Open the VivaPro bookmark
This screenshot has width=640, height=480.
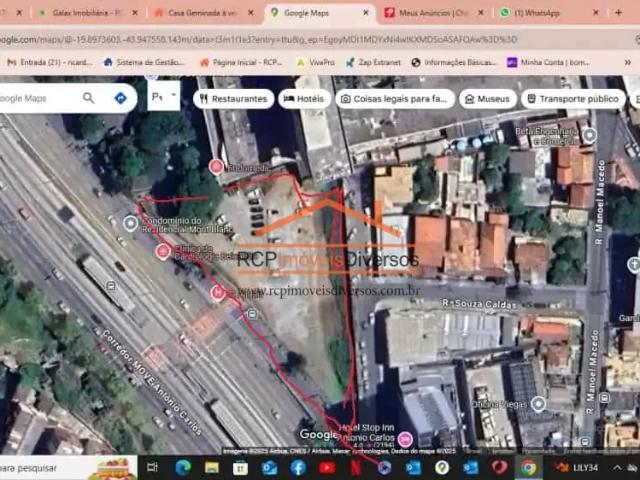pos(316,62)
